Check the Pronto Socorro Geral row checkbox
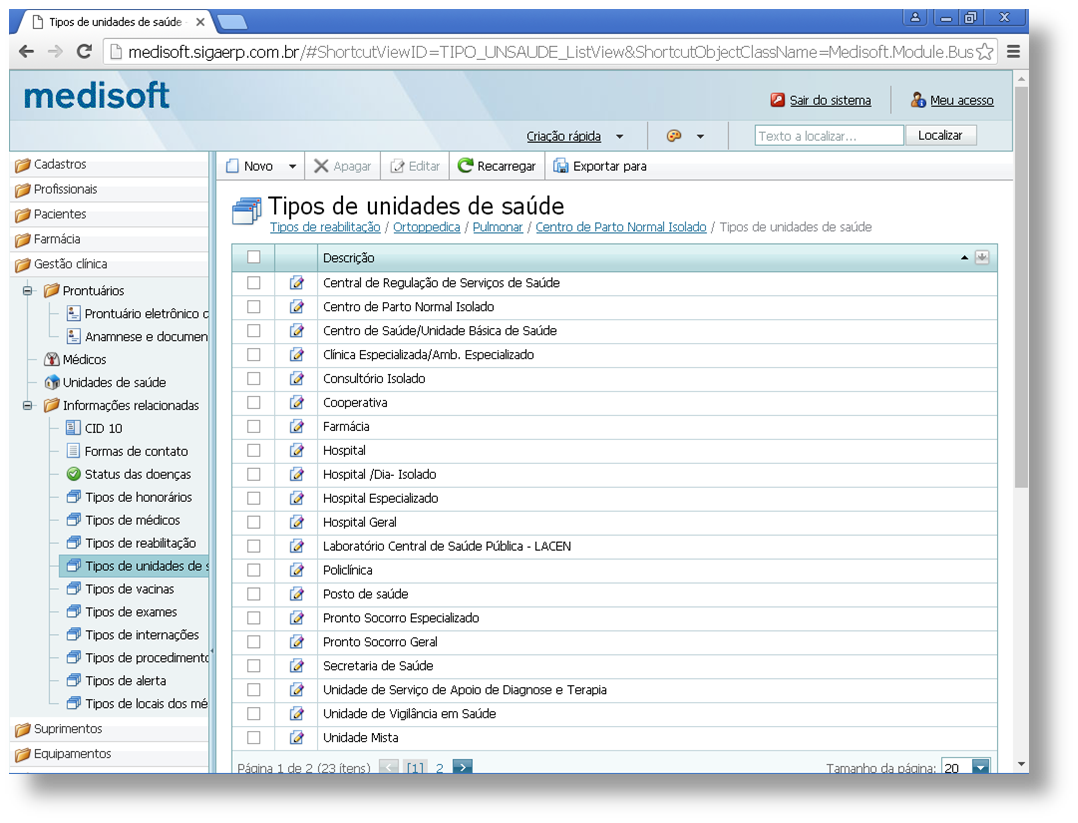1078x823 pixels. [254, 641]
